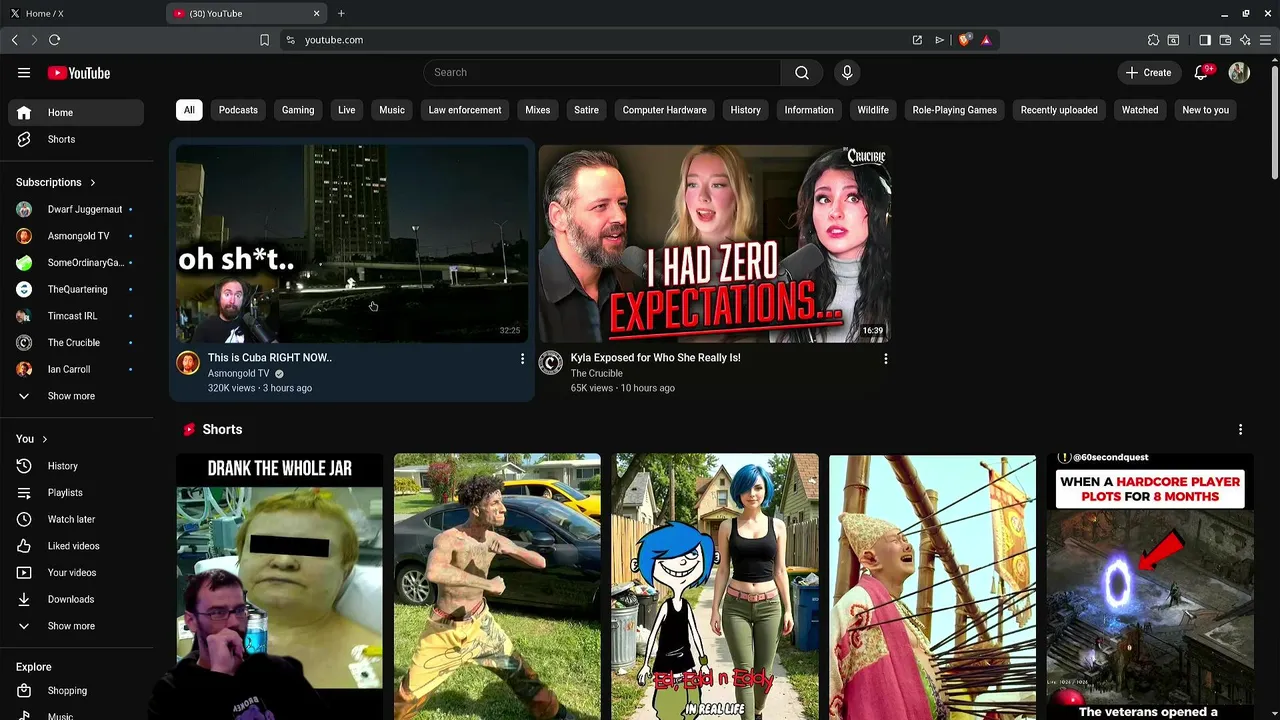
Task: Open the Ed, Edd n Eddy short
Action: pyautogui.click(x=715, y=587)
